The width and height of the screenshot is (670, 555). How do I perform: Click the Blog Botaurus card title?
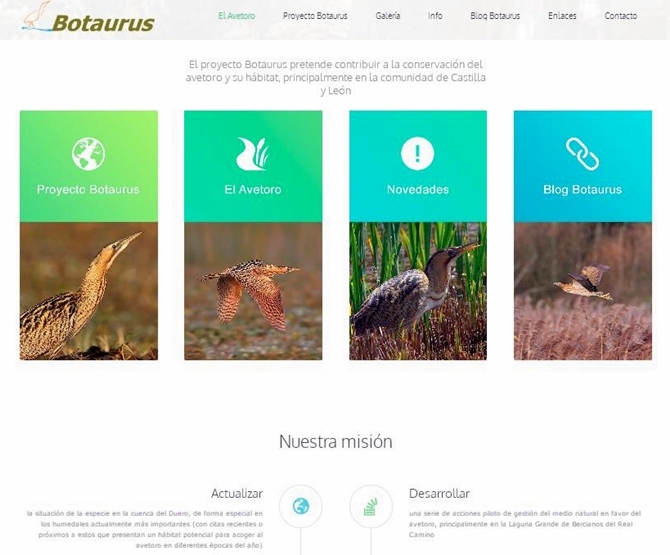(582, 189)
